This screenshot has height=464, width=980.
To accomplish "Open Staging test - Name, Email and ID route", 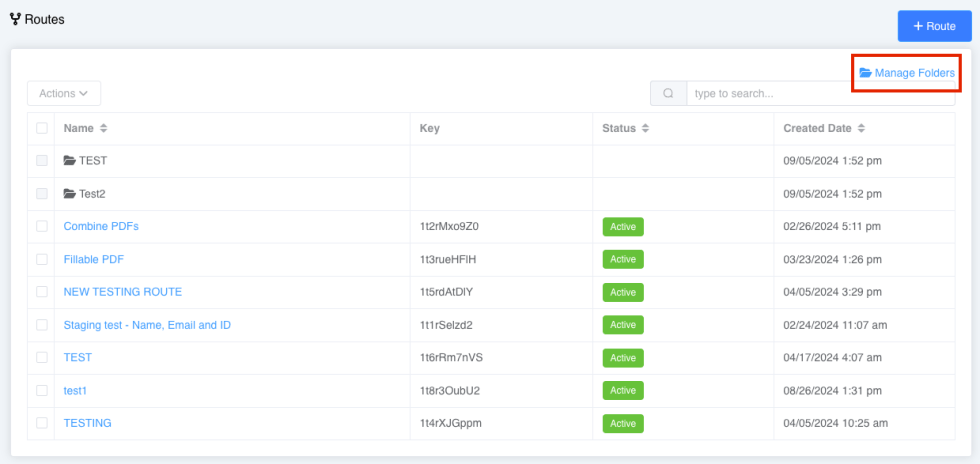I will [x=148, y=325].
